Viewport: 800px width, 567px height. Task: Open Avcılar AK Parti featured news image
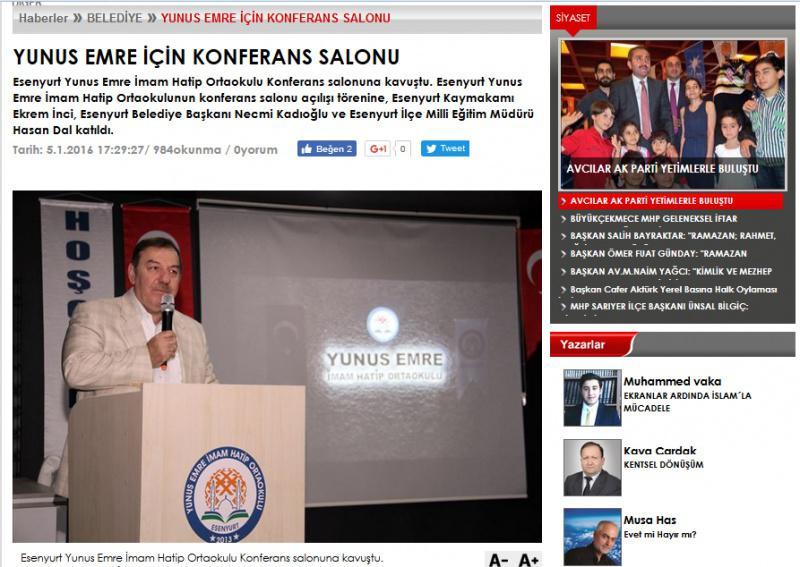(673, 108)
